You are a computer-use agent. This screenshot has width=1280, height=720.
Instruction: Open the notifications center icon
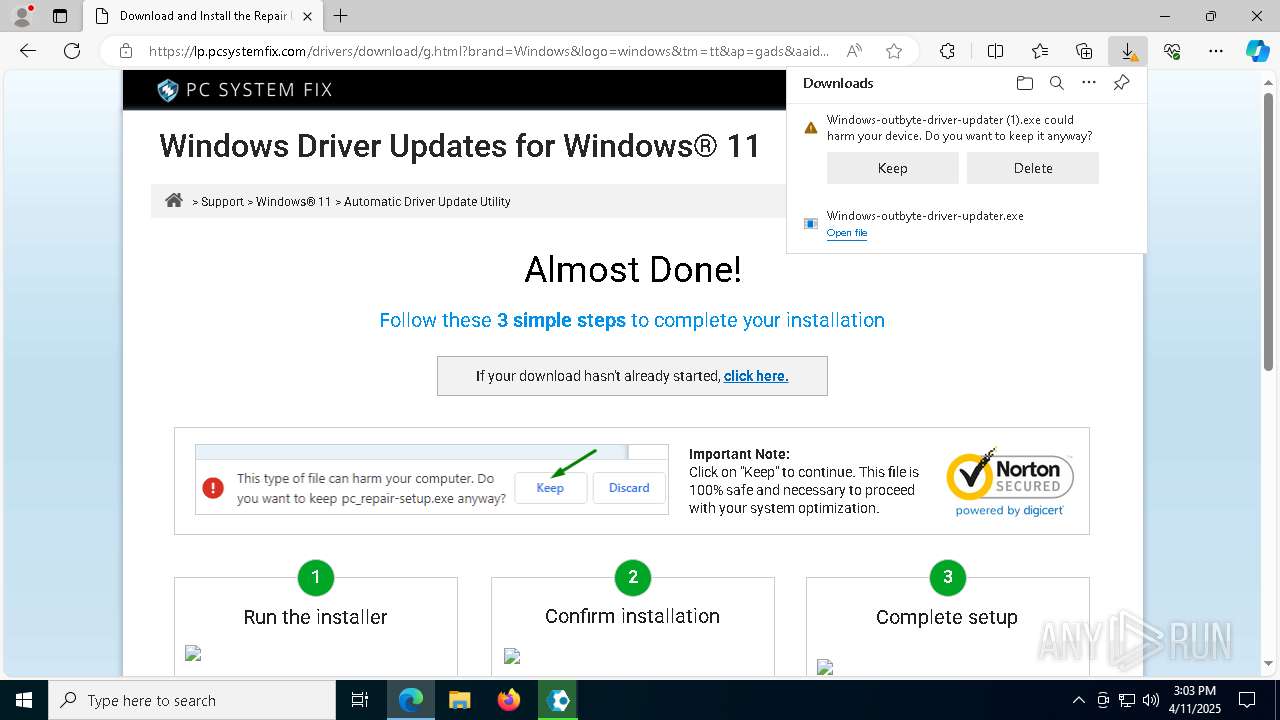[1247, 700]
